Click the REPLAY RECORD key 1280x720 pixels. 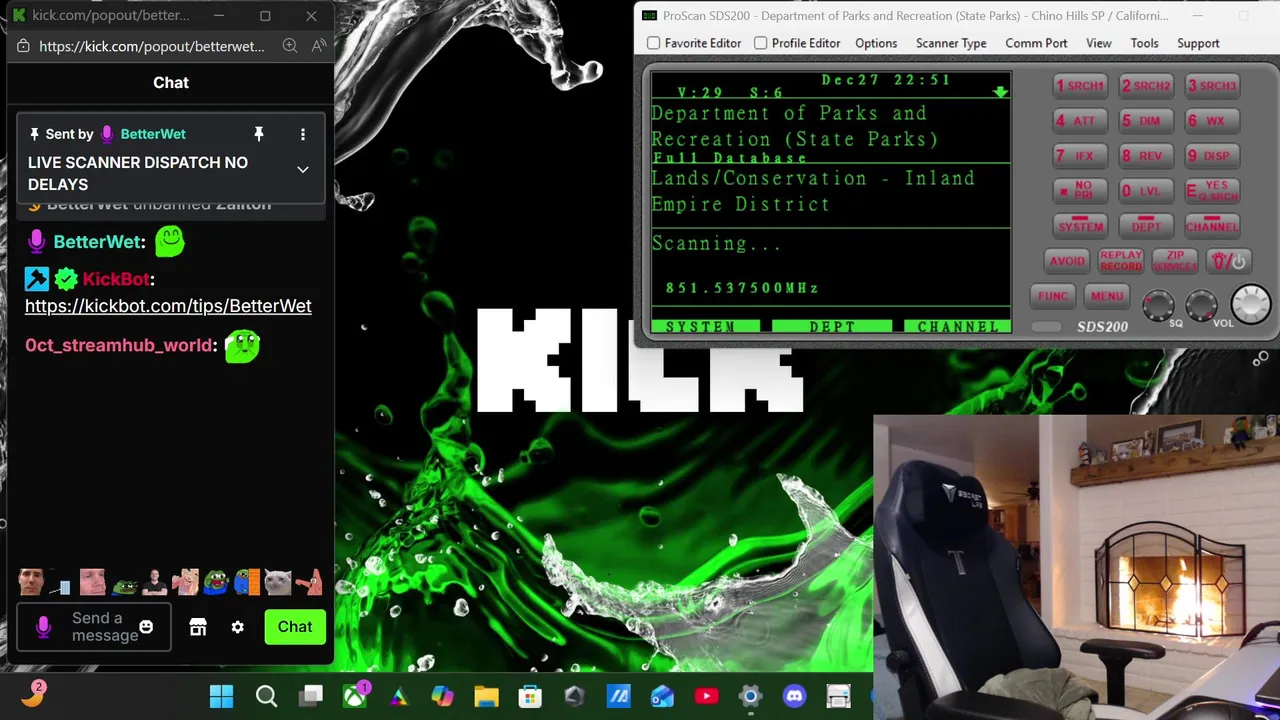(1121, 261)
